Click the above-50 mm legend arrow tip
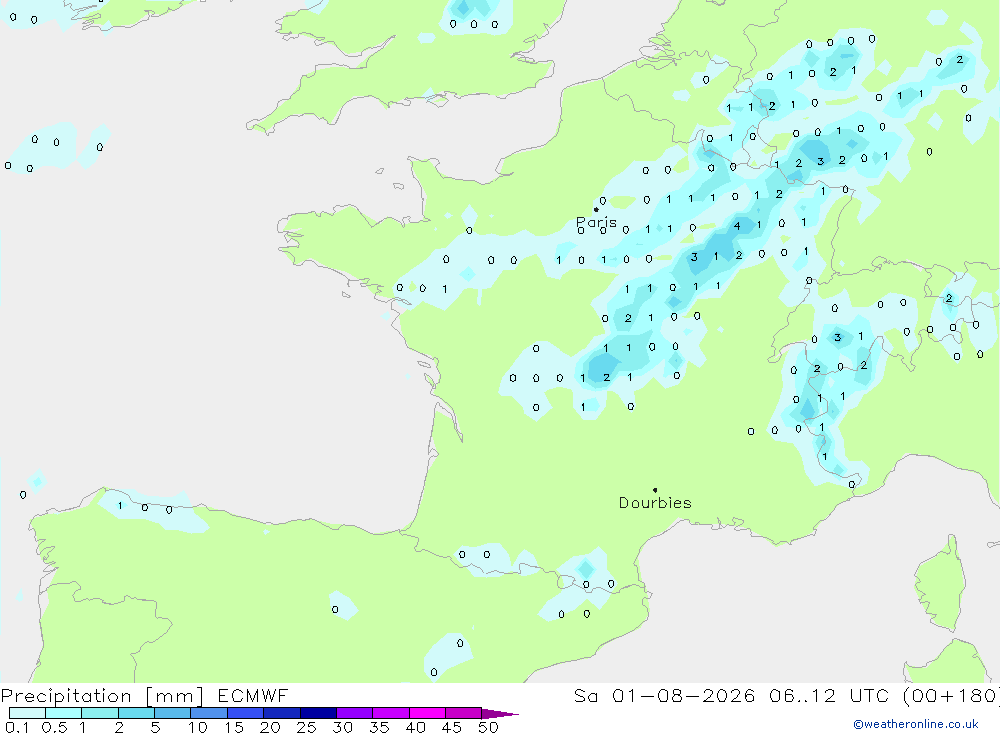The width and height of the screenshot is (1000, 733). pyautogui.click(x=501, y=714)
